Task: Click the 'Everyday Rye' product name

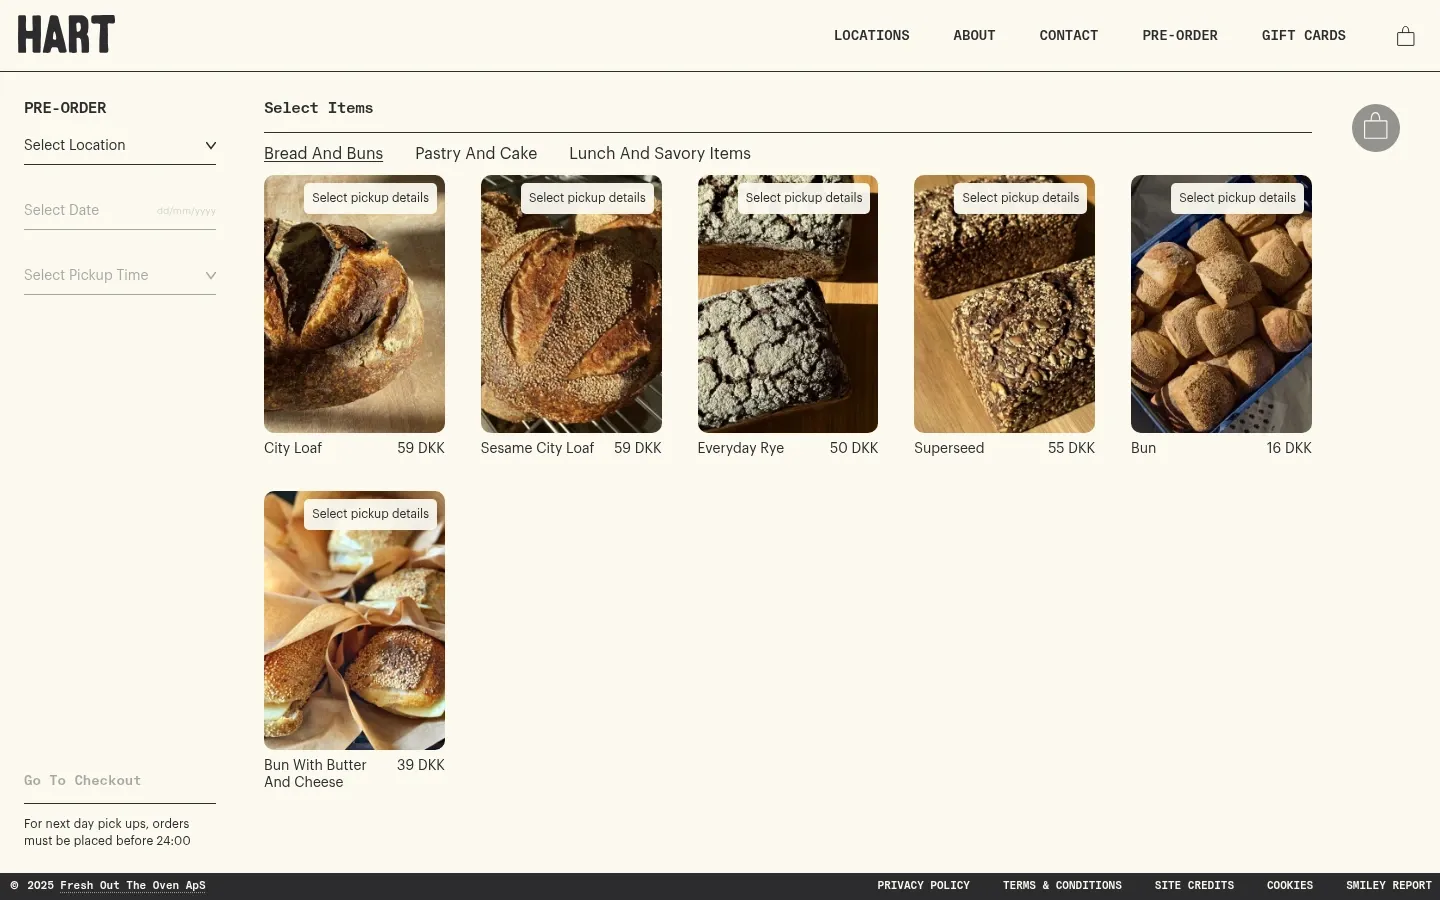Action: (741, 449)
